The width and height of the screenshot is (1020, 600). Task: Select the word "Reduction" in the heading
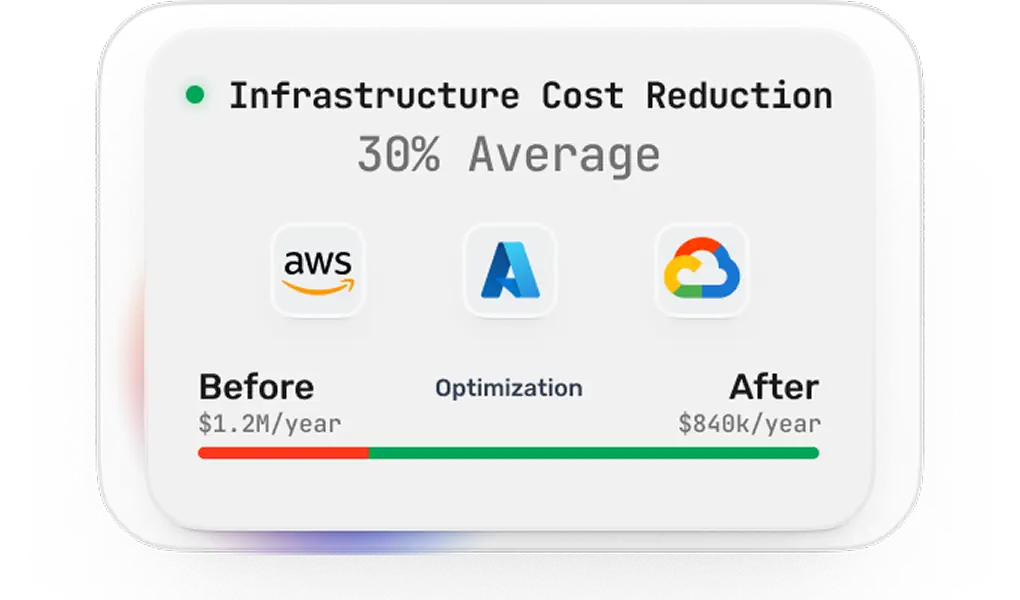(x=739, y=96)
